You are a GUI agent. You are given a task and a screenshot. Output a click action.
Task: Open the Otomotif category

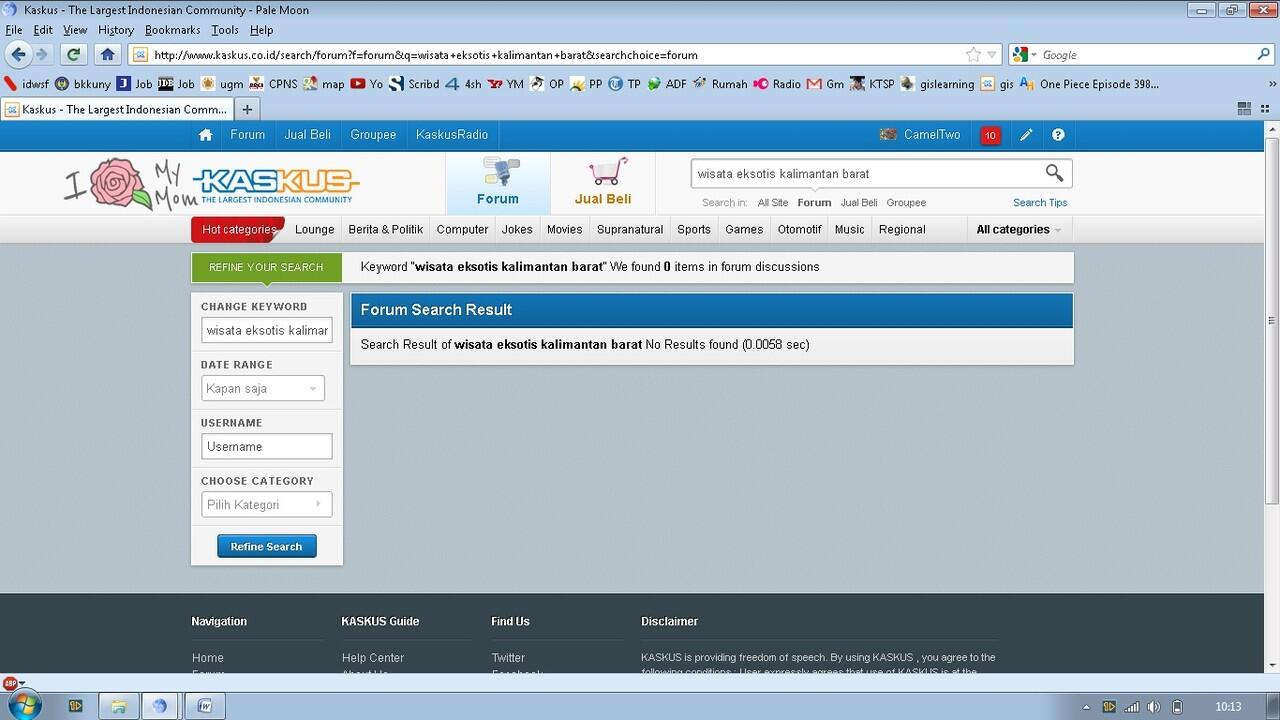(x=799, y=229)
